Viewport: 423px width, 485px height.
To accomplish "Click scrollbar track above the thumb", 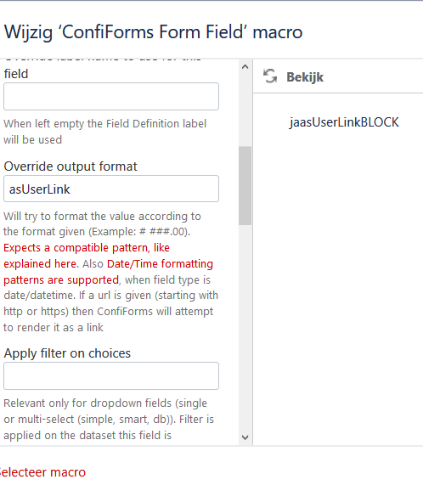I will 245,110.
